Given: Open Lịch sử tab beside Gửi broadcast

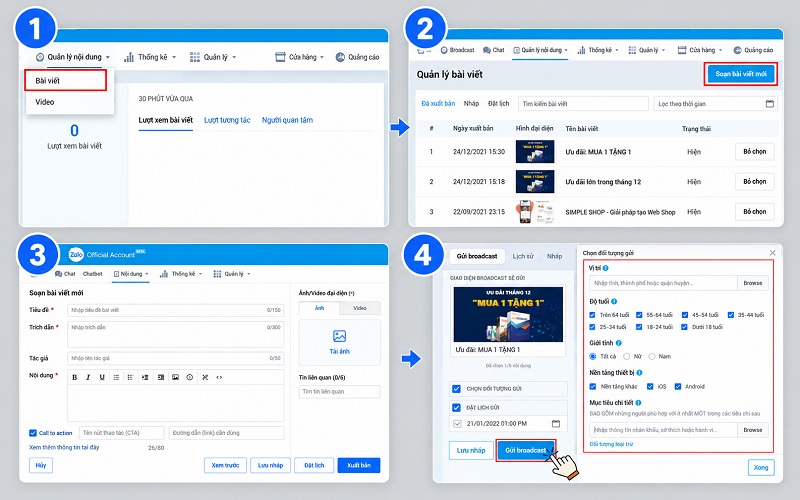Looking at the screenshot, I should [x=523, y=256].
